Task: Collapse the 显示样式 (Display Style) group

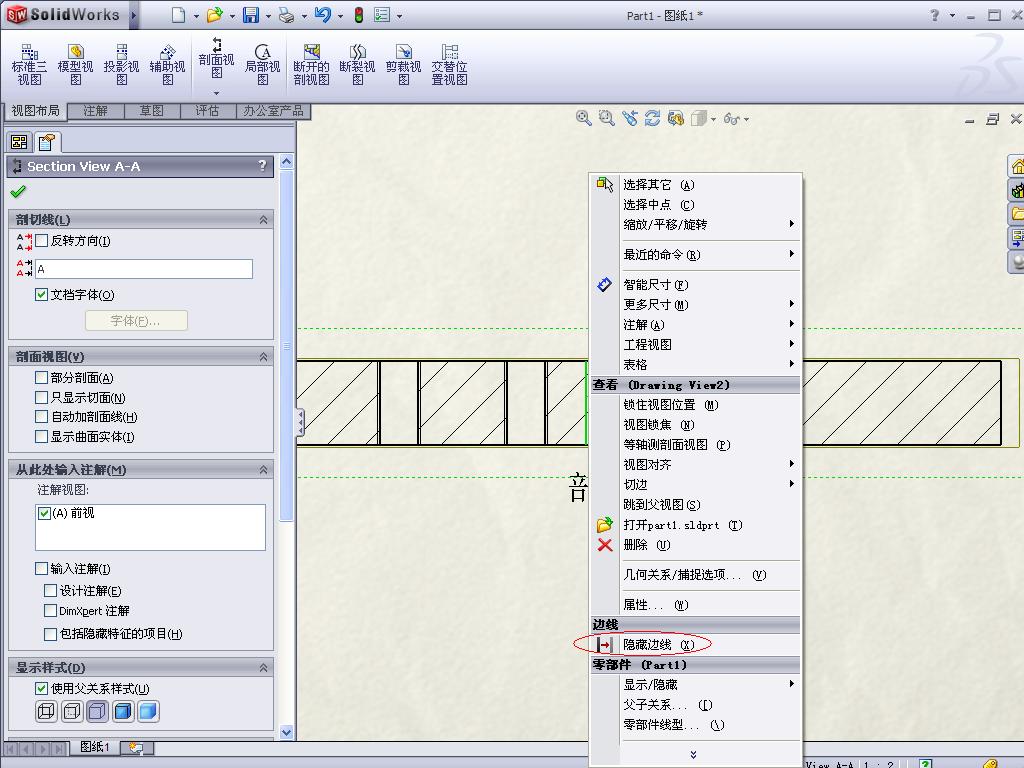Action: [x=263, y=667]
